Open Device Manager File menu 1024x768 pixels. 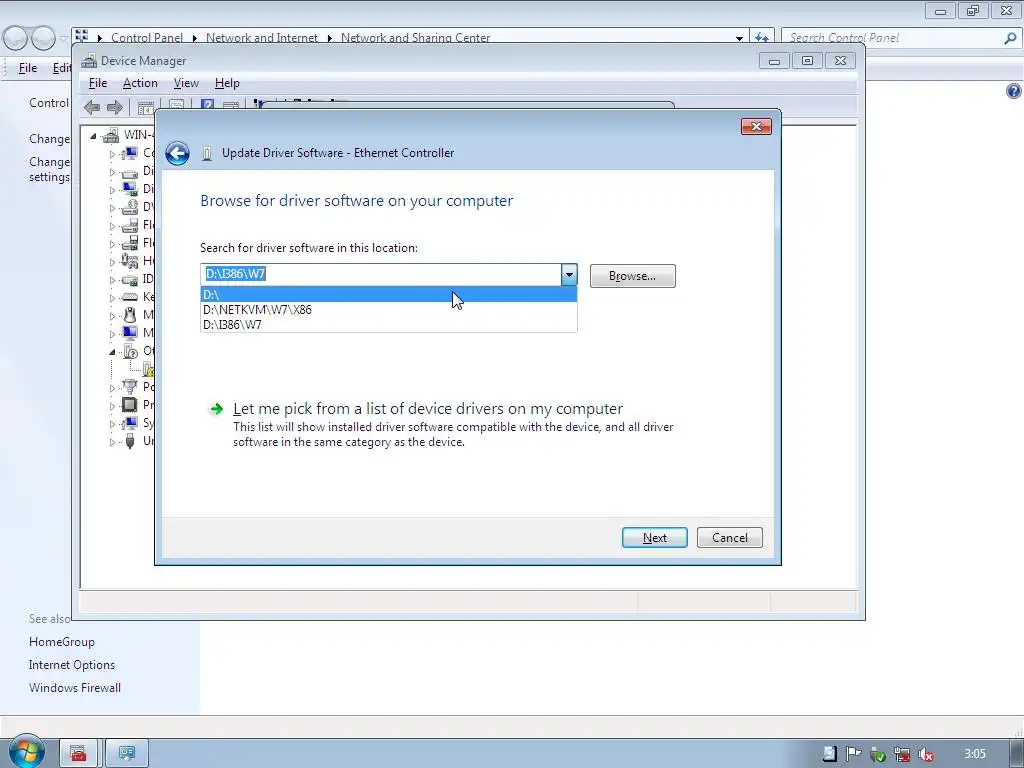(x=98, y=83)
